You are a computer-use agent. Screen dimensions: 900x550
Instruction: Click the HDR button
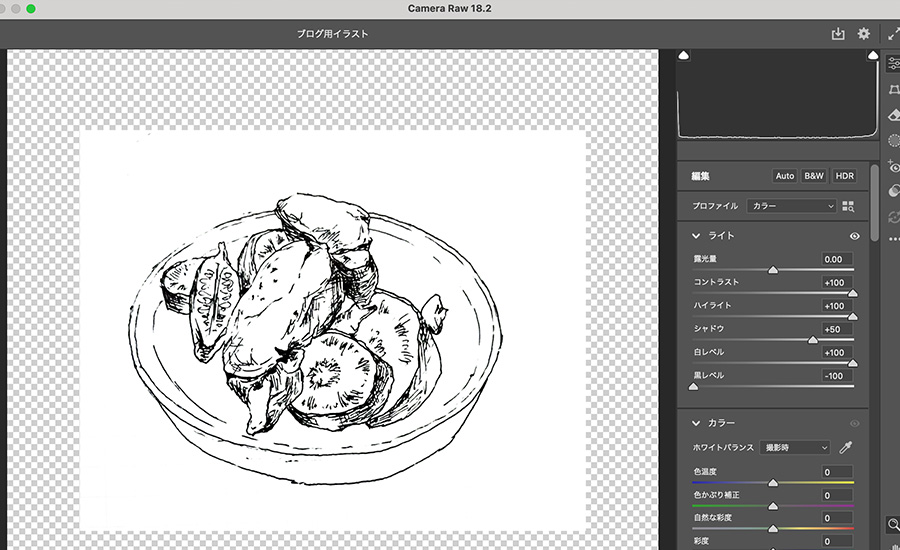(845, 176)
